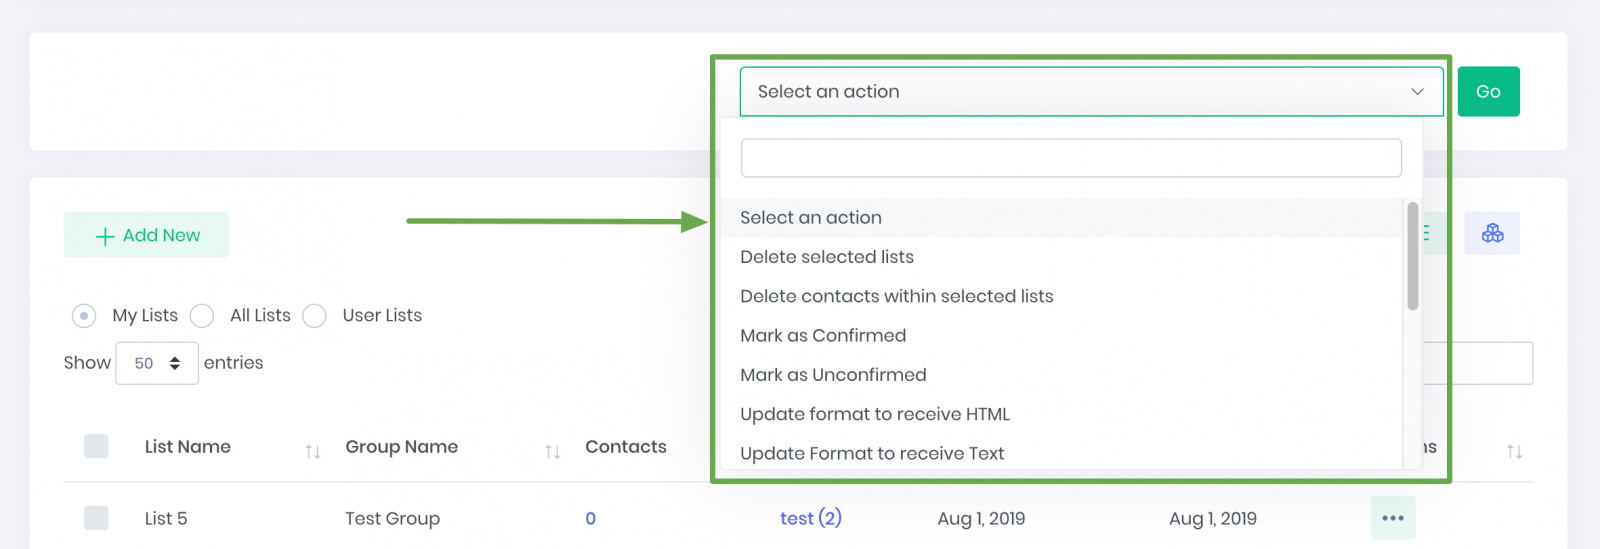Pick Delete contacts within selected lists
This screenshot has height=549, width=1600.
[896, 296]
